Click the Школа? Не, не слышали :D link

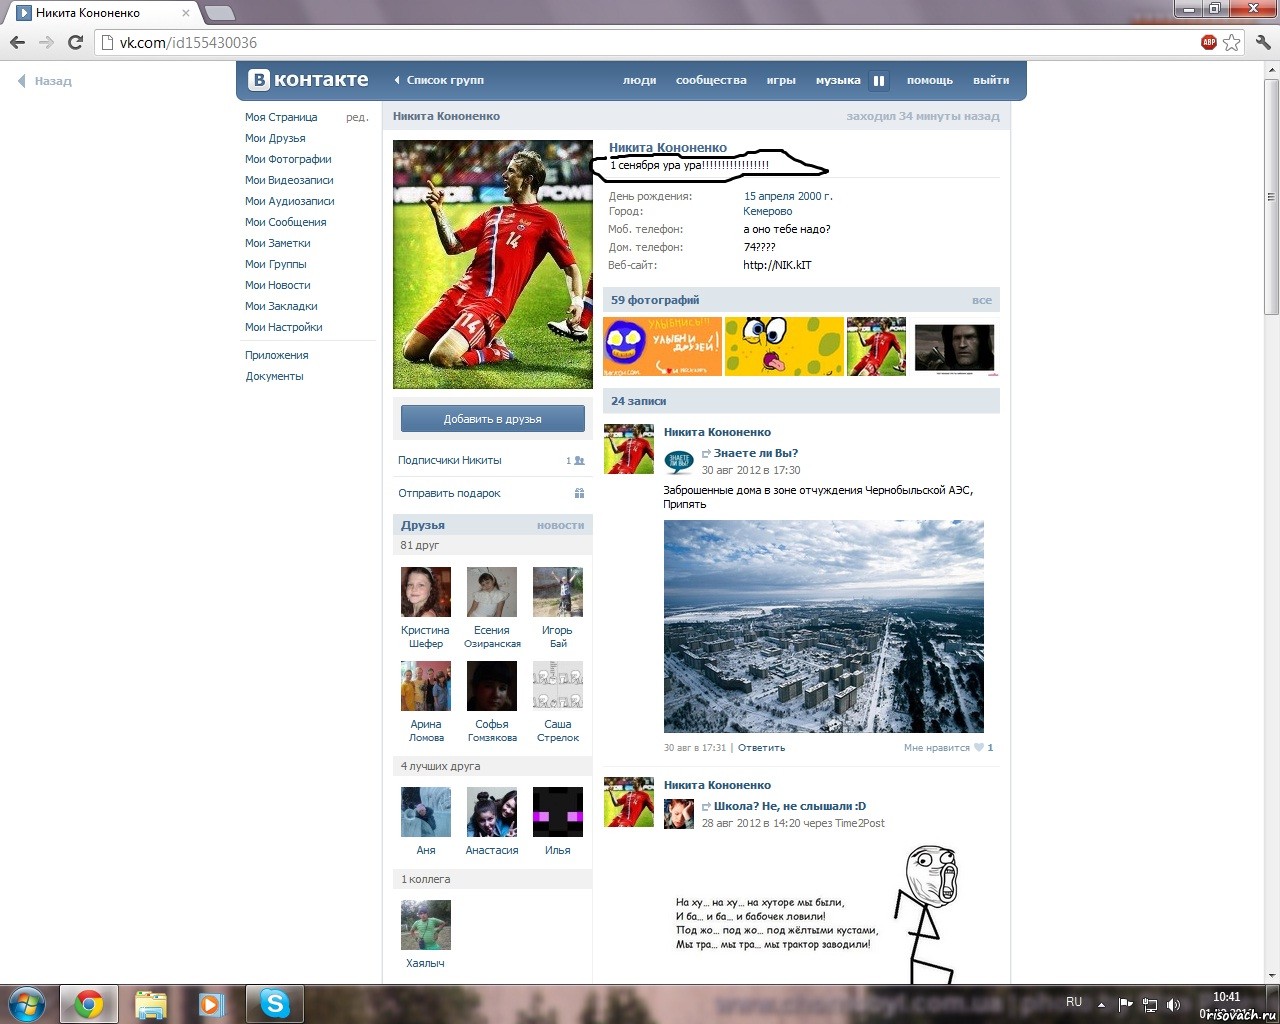[790, 806]
